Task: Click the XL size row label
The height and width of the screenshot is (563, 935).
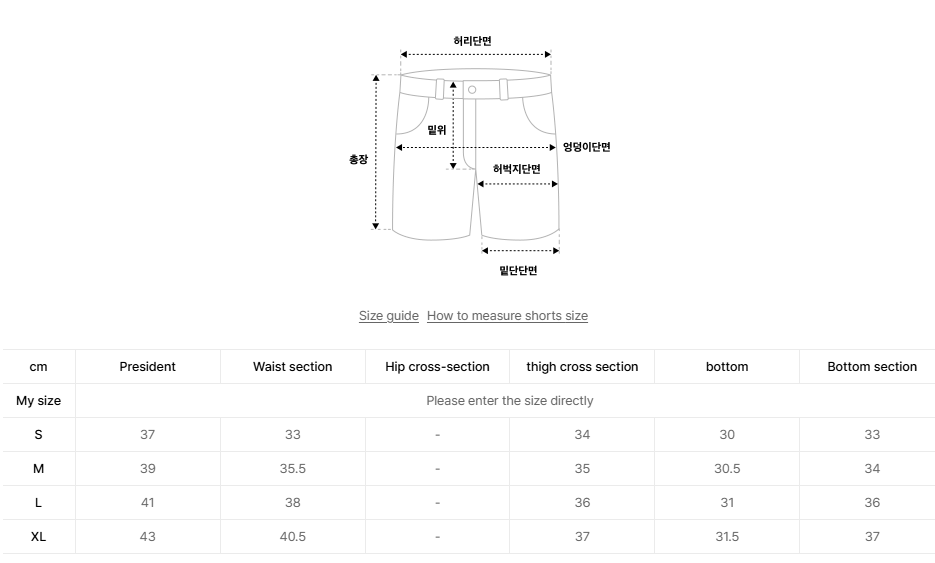Action: click(38, 537)
